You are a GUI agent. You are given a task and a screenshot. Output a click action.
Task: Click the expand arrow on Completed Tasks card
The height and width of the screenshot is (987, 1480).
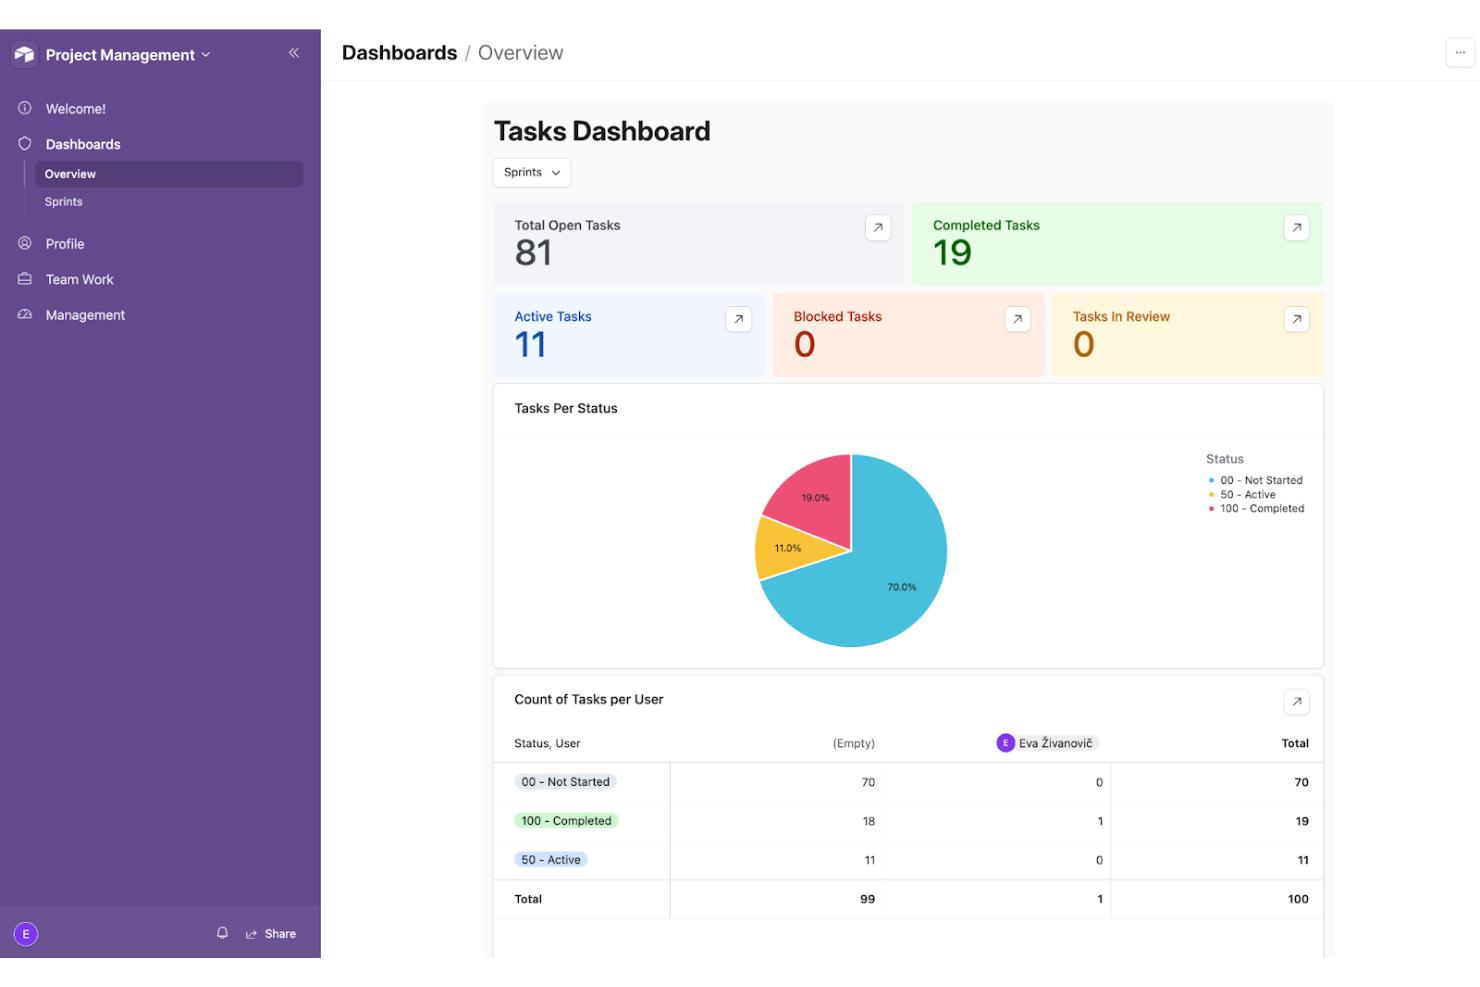pos(1296,227)
